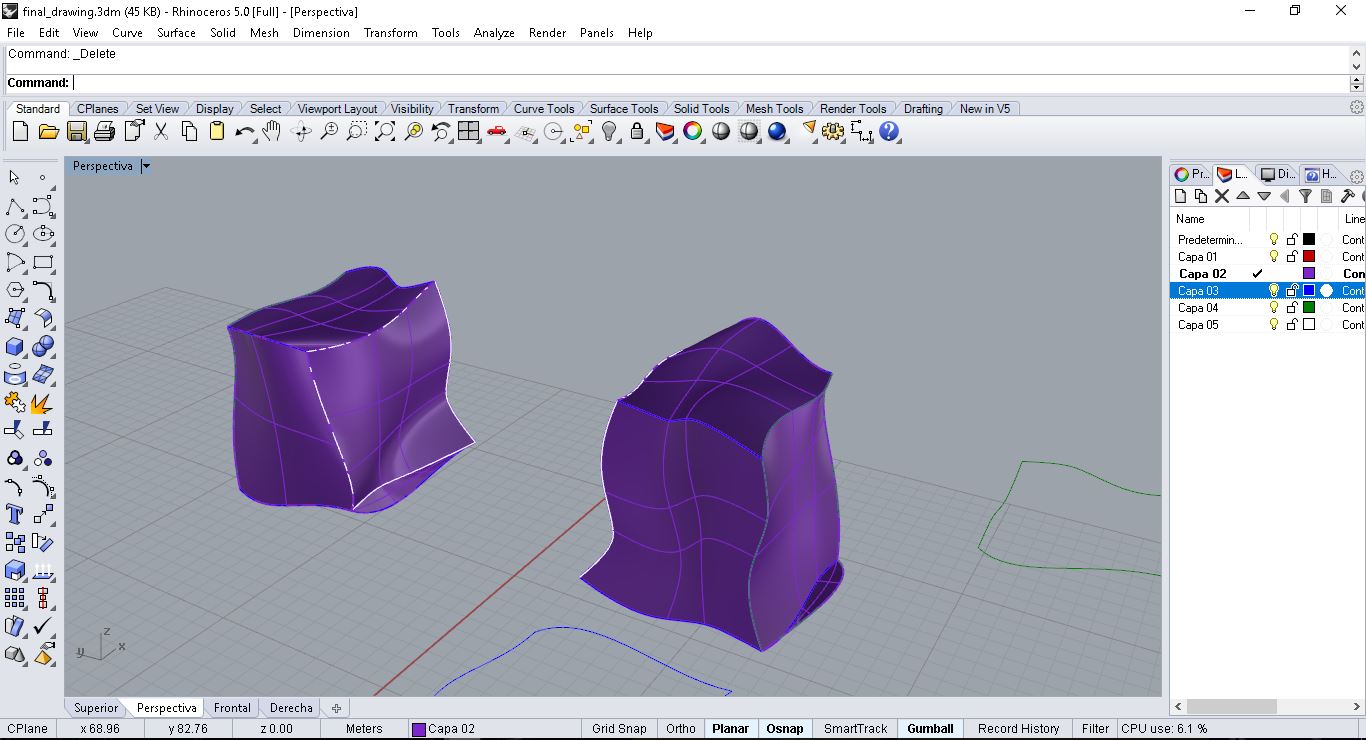Click into the Command input field
Viewport: 1366px width, 740px height.
click(x=710, y=83)
